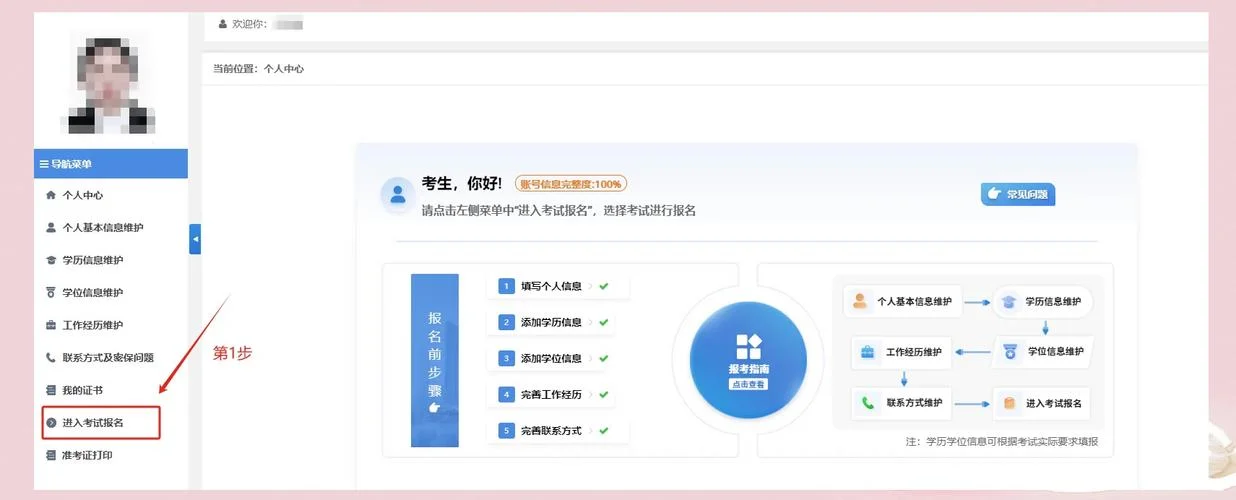Click graduation cap icon in the 学历信息维护 flow box
1236x500 pixels.
[x=1009, y=301]
